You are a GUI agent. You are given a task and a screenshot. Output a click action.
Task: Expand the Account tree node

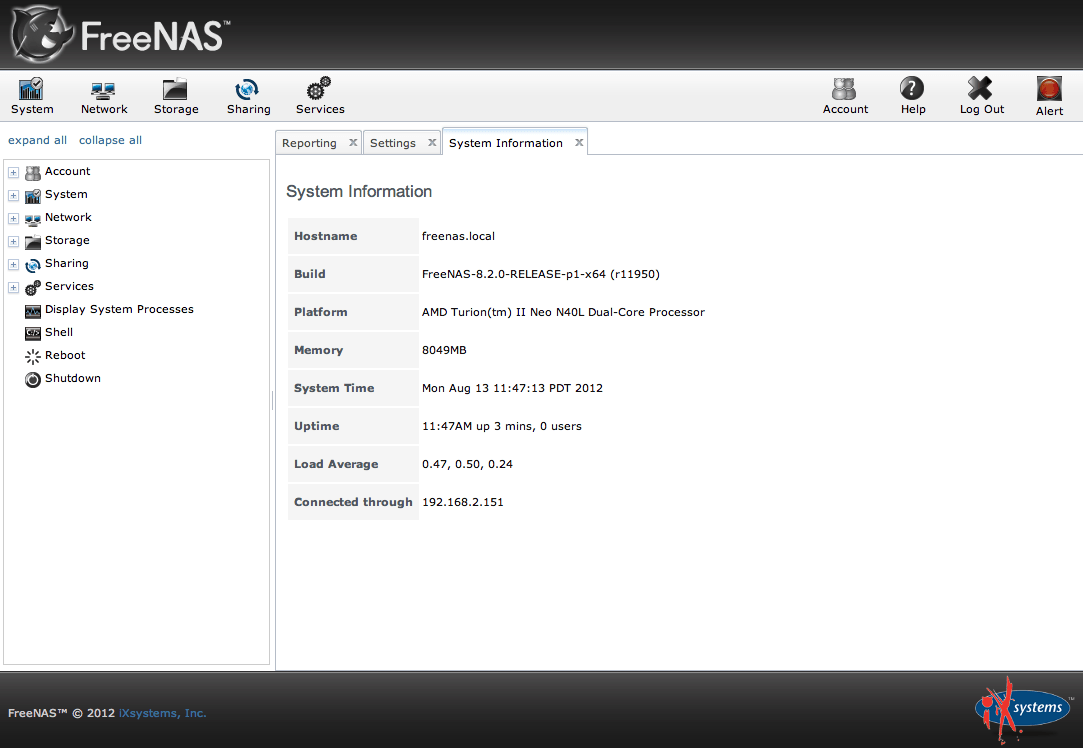click(x=13, y=173)
